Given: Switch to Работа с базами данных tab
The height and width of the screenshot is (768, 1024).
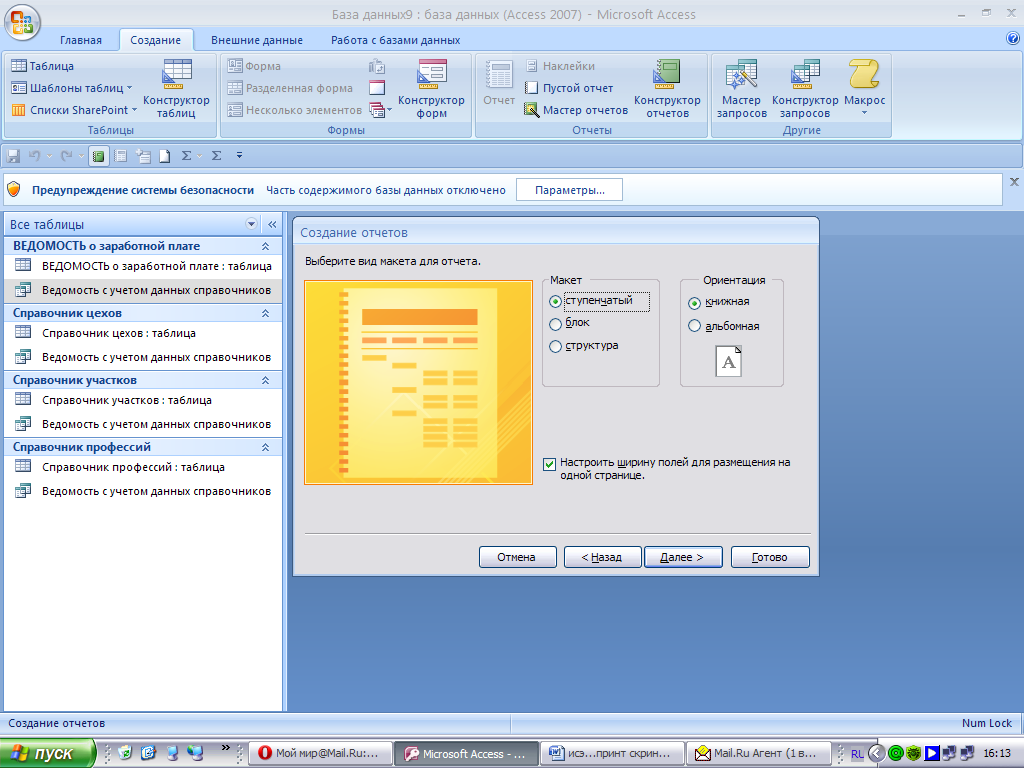Looking at the screenshot, I should coord(395,40).
